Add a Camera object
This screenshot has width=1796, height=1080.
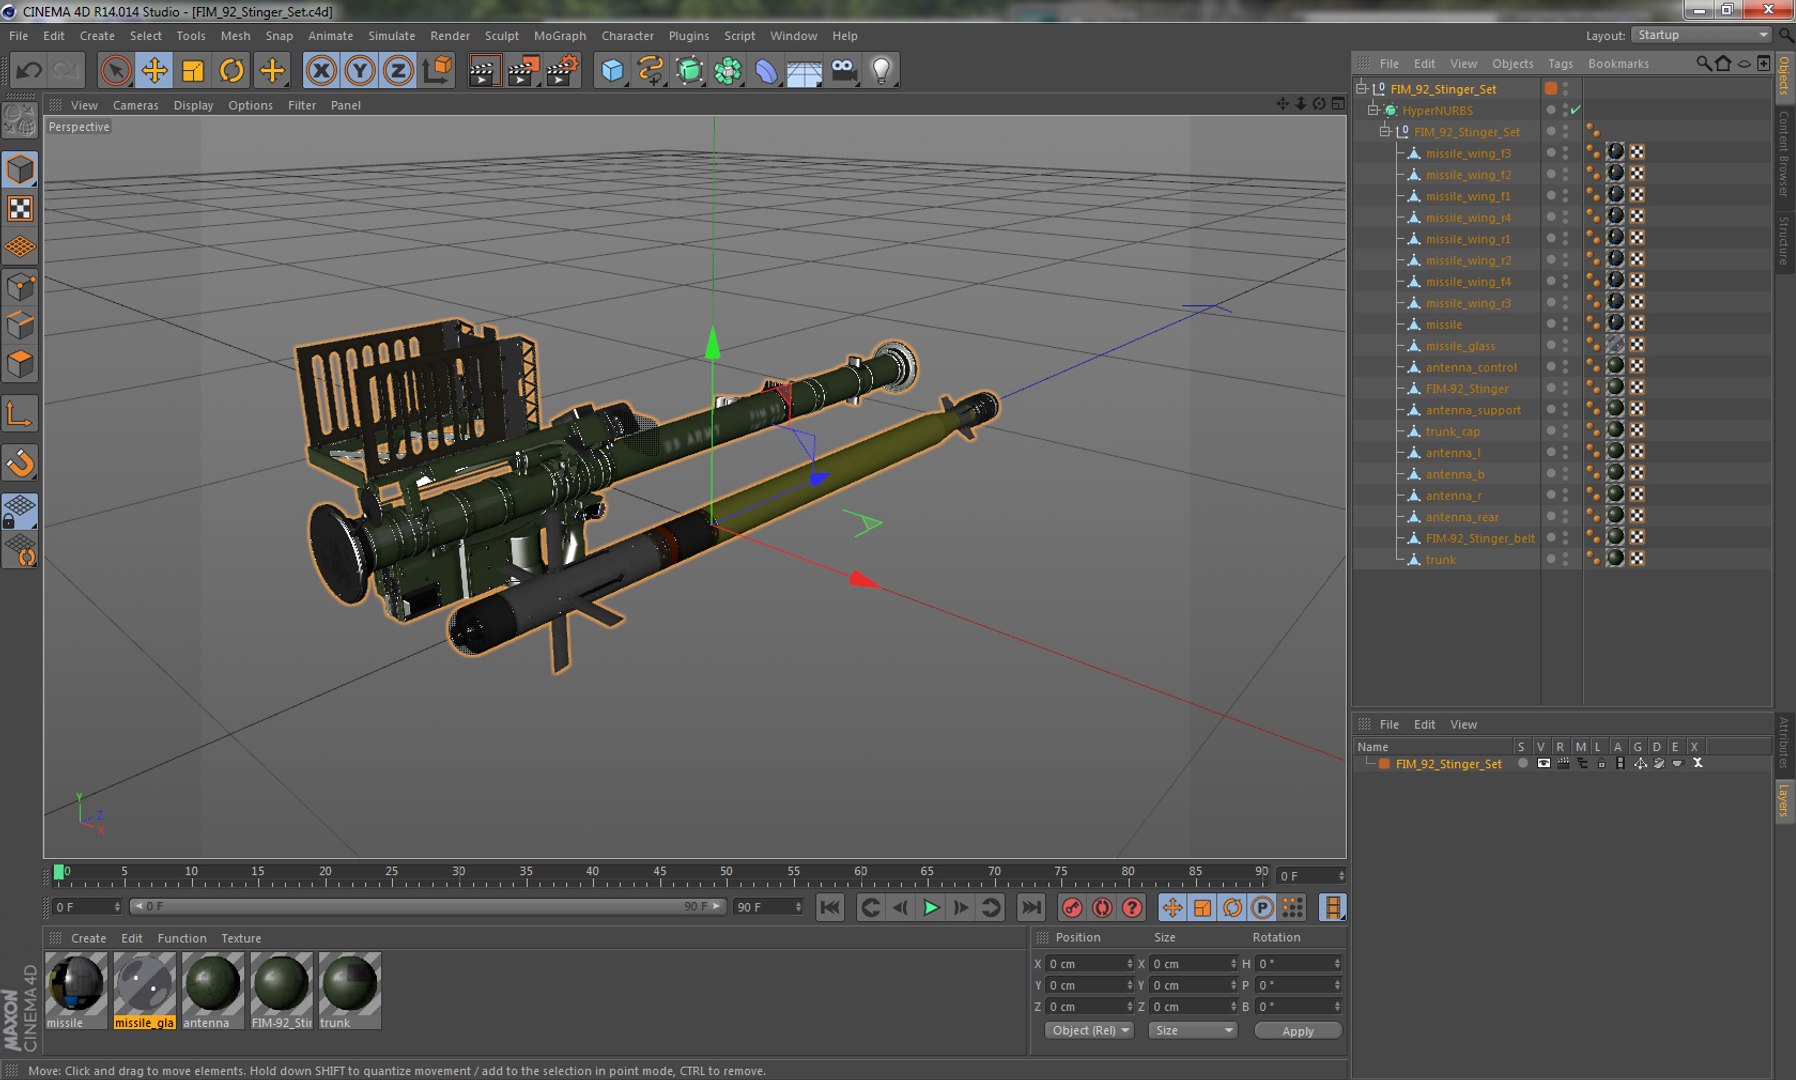pyautogui.click(x=844, y=70)
